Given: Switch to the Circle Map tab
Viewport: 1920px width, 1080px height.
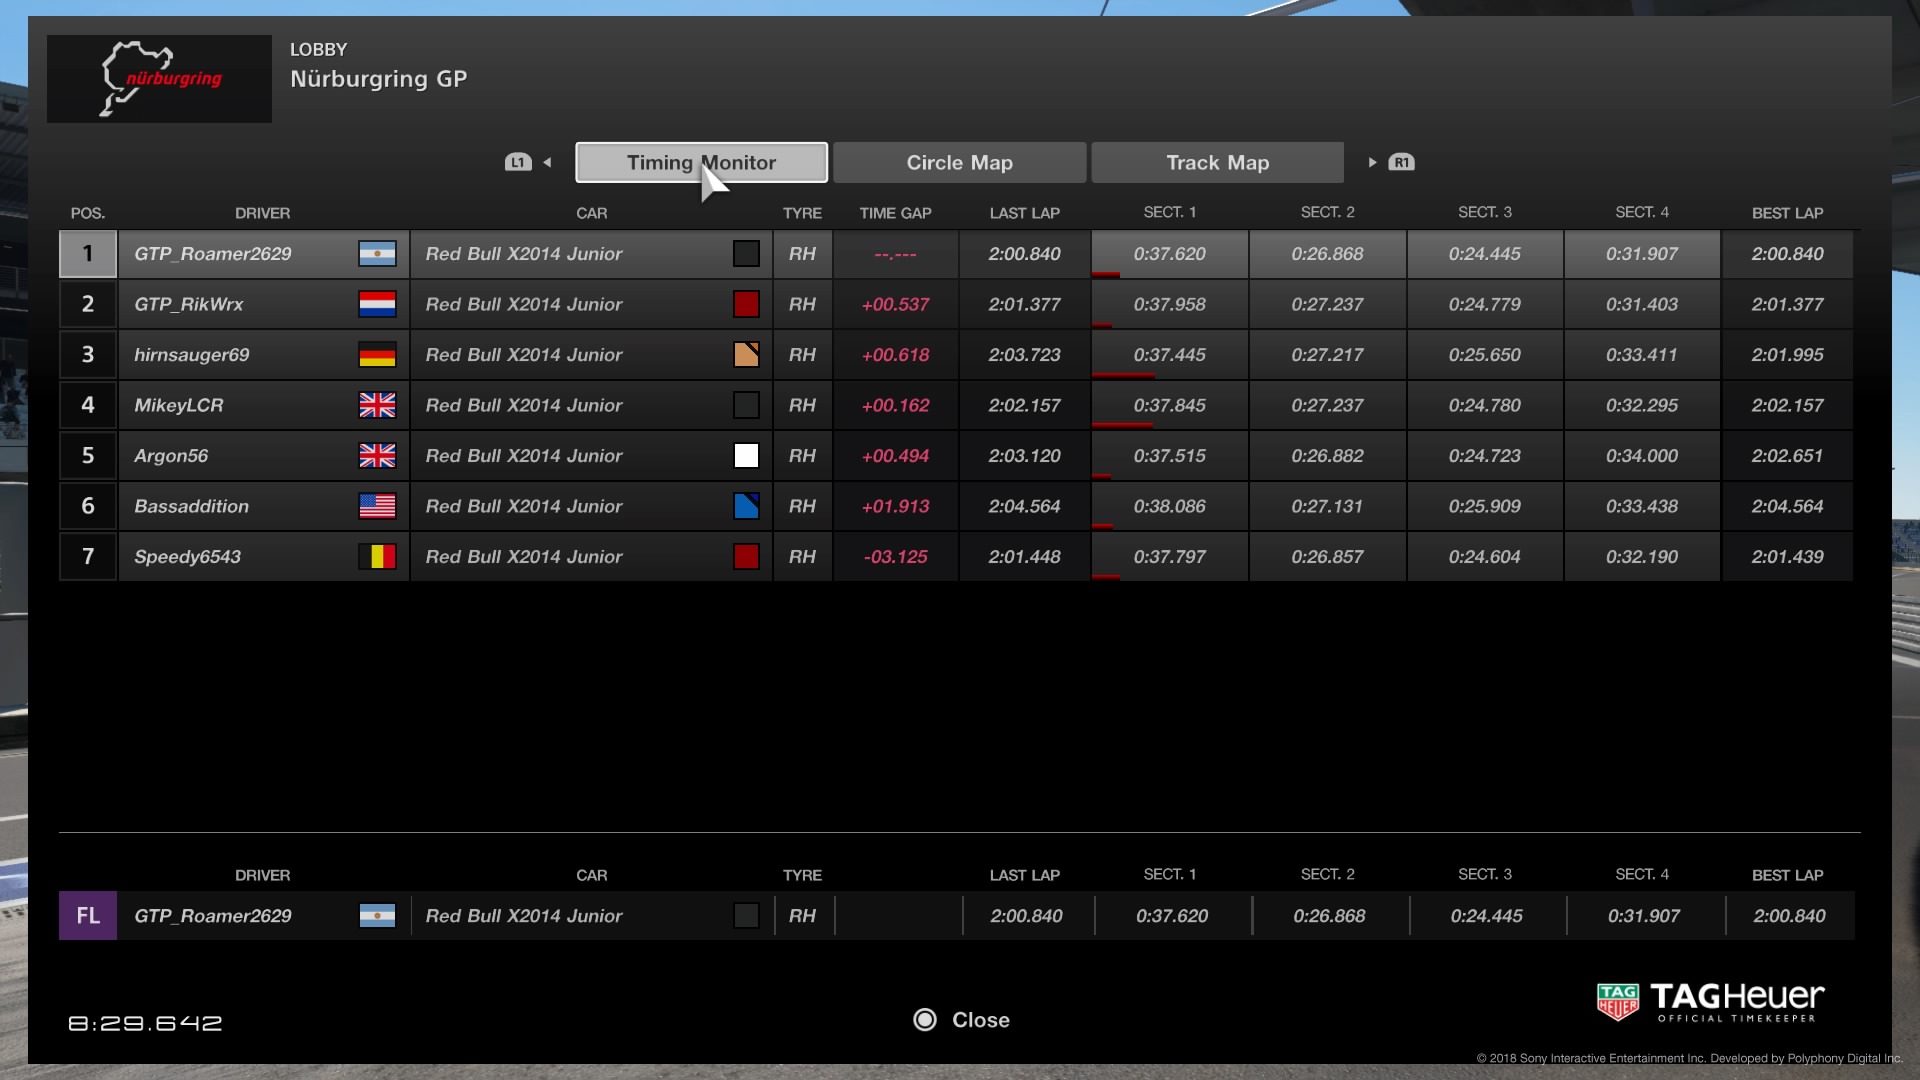Looking at the screenshot, I should click(959, 162).
